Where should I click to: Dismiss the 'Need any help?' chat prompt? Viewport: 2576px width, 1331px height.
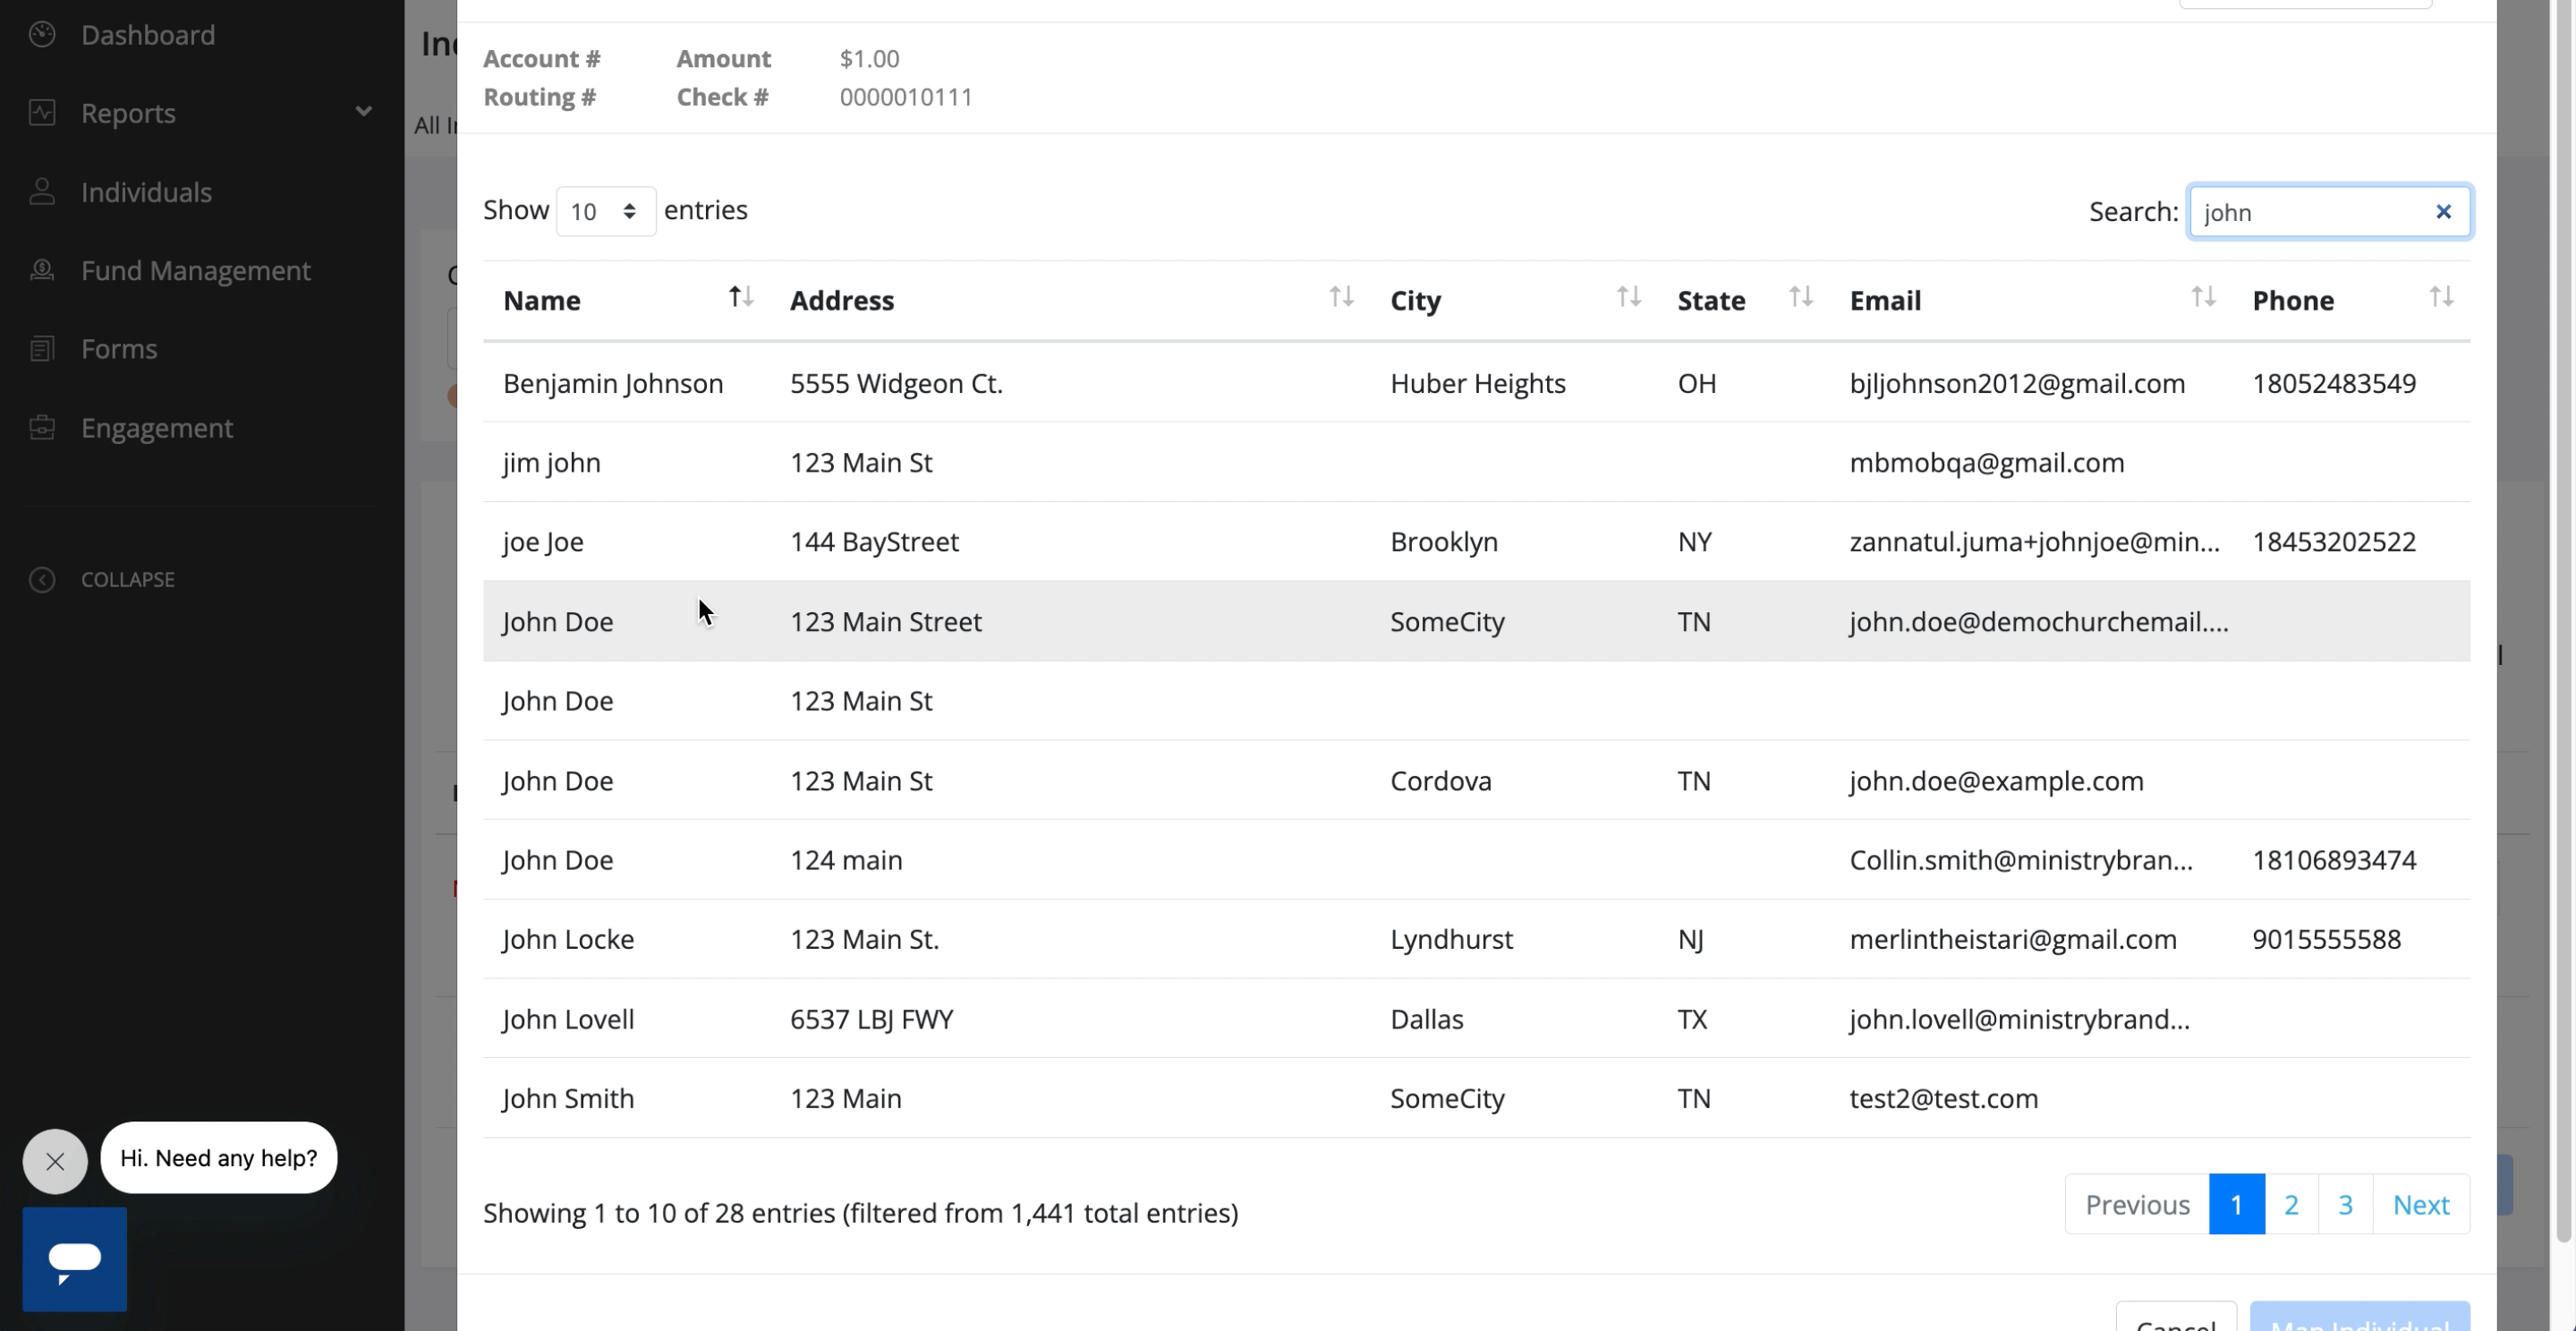point(55,1161)
